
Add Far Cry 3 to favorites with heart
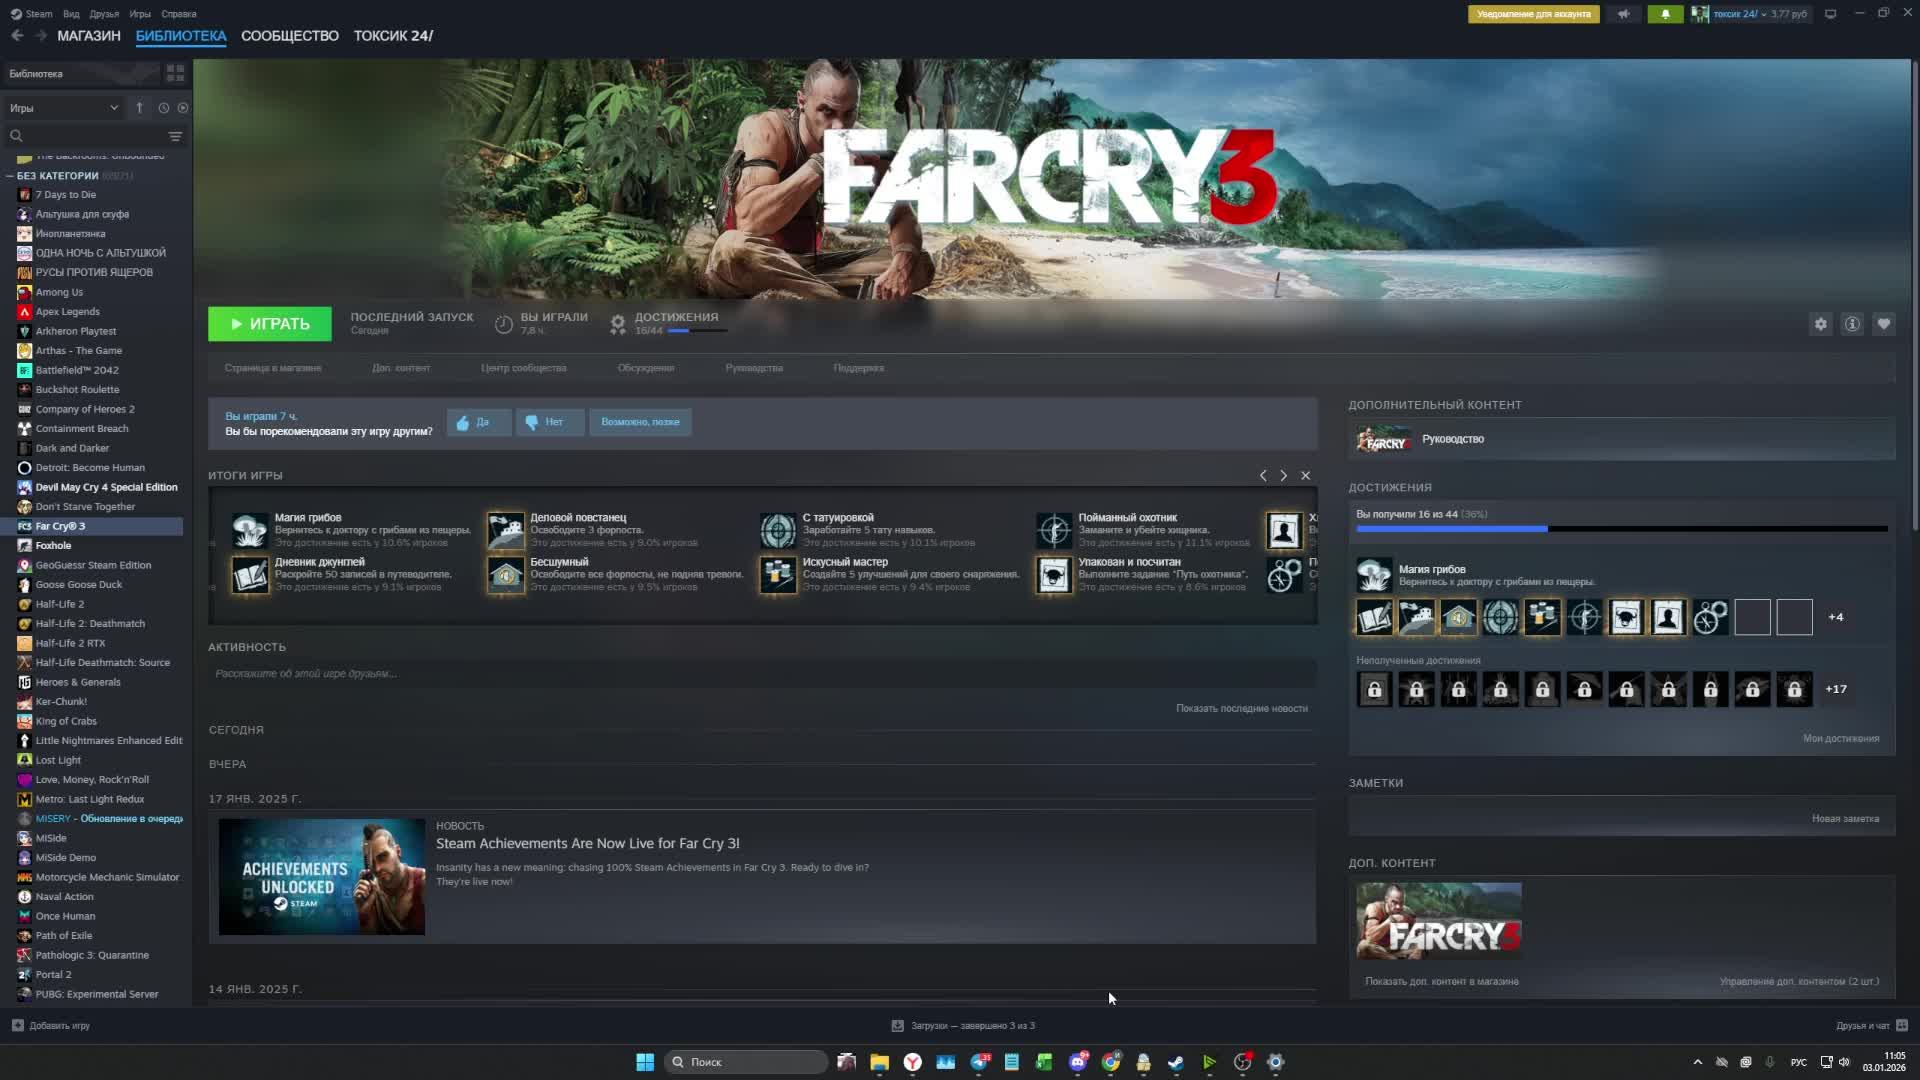coord(1884,324)
